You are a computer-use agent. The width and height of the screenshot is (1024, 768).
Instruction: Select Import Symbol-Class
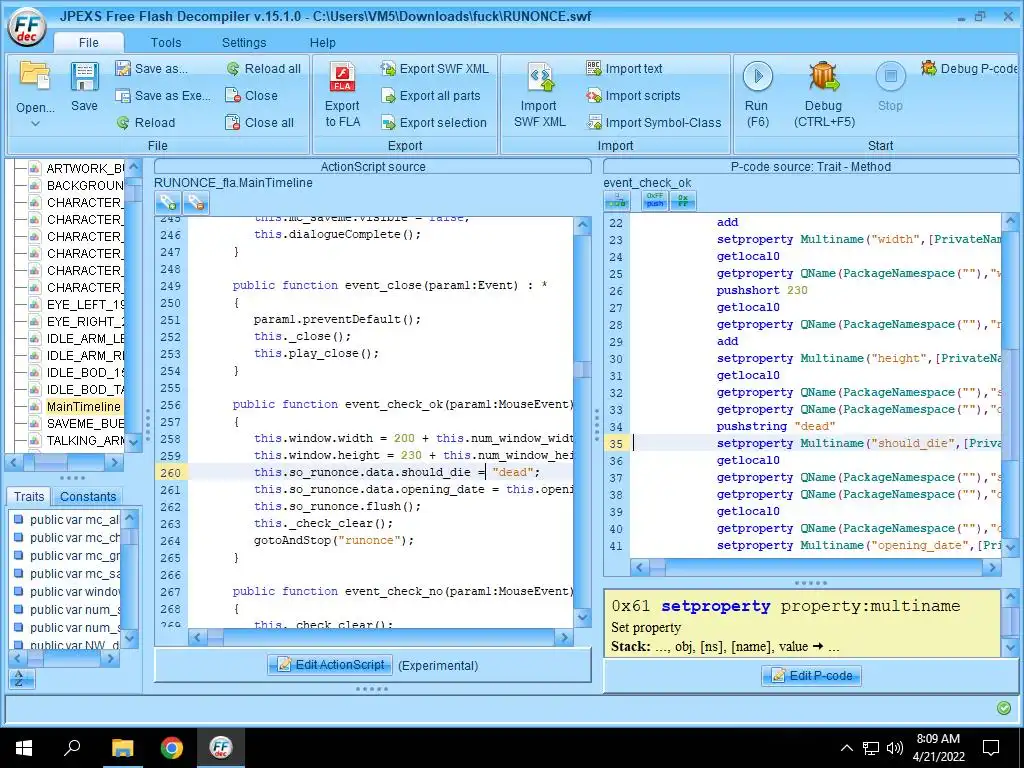point(654,122)
